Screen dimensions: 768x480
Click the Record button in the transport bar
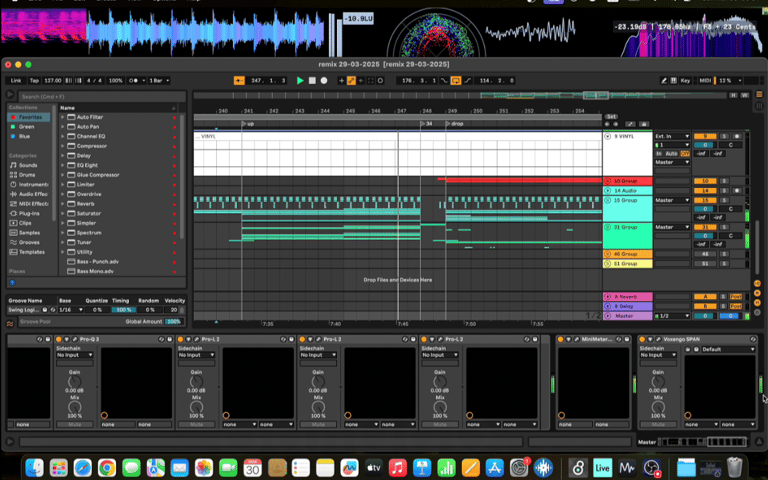(325, 80)
